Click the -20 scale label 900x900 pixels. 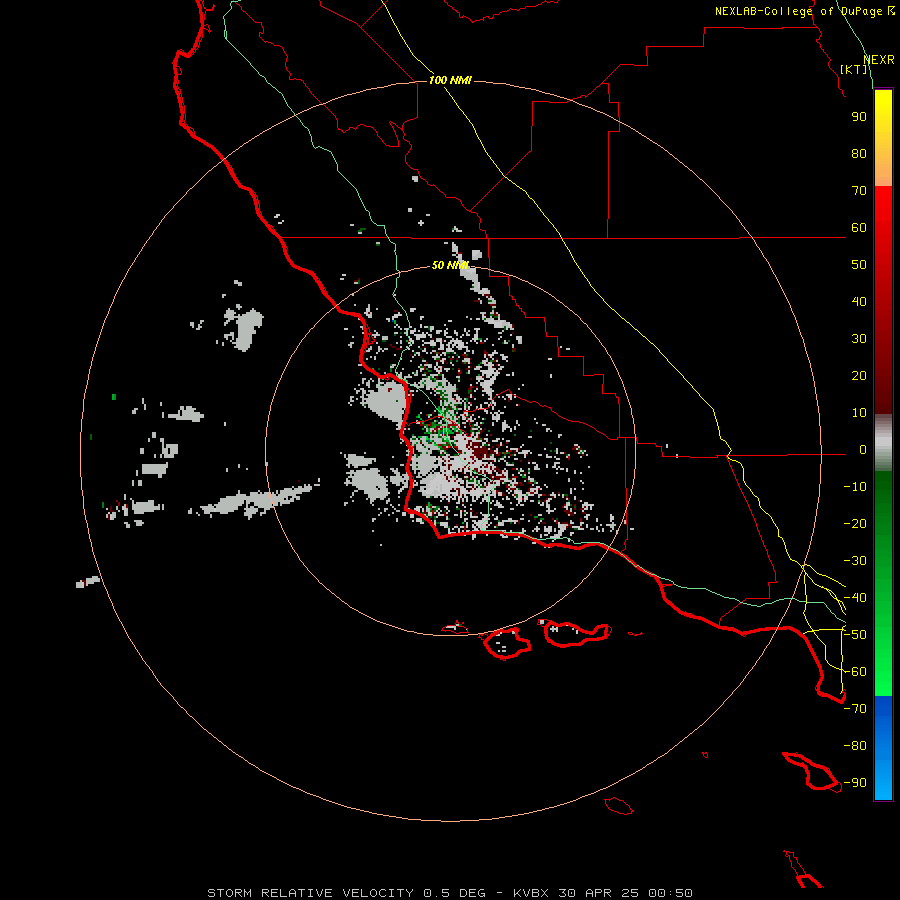855,524
